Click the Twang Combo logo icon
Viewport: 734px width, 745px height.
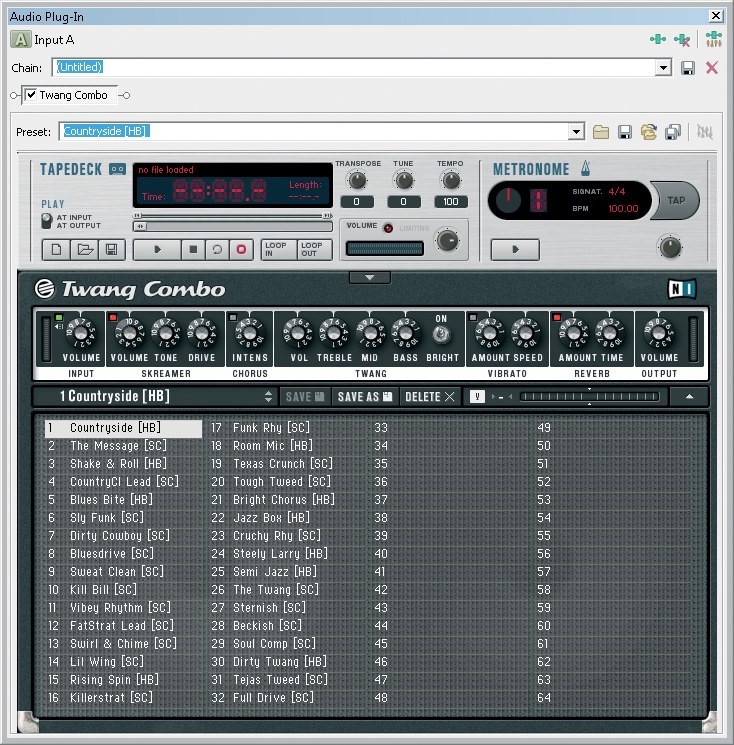tap(45, 288)
